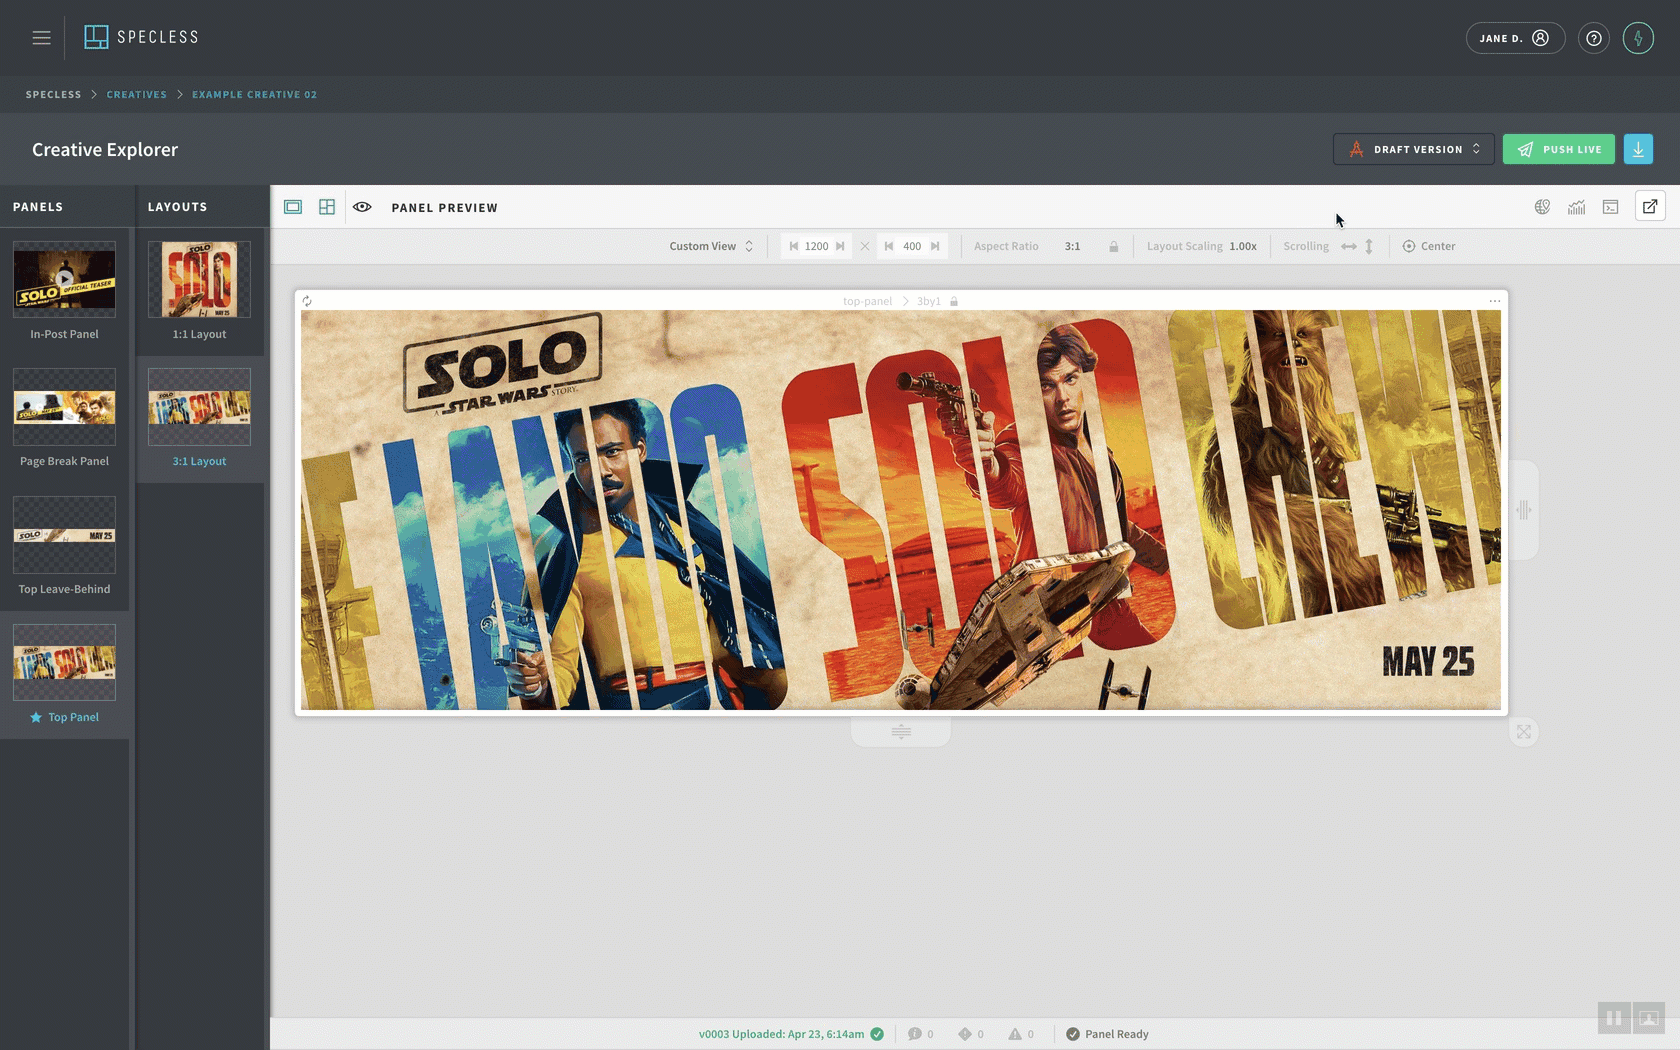Image resolution: width=1680 pixels, height=1050 pixels.
Task: Select the Top Panel thumbnail
Action: tap(64, 662)
